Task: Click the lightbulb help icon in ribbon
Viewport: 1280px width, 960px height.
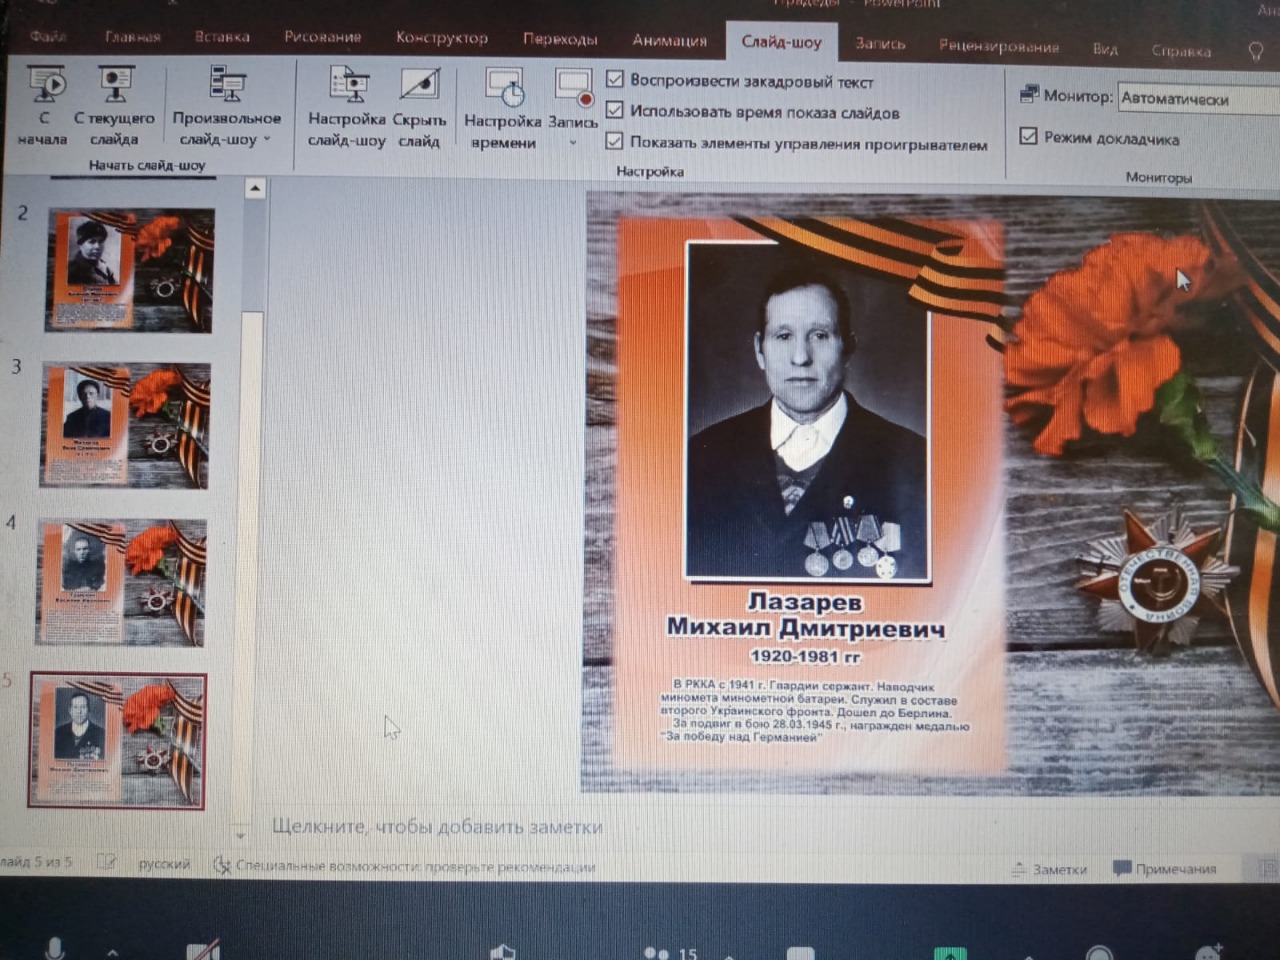Action: pos(1256,51)
